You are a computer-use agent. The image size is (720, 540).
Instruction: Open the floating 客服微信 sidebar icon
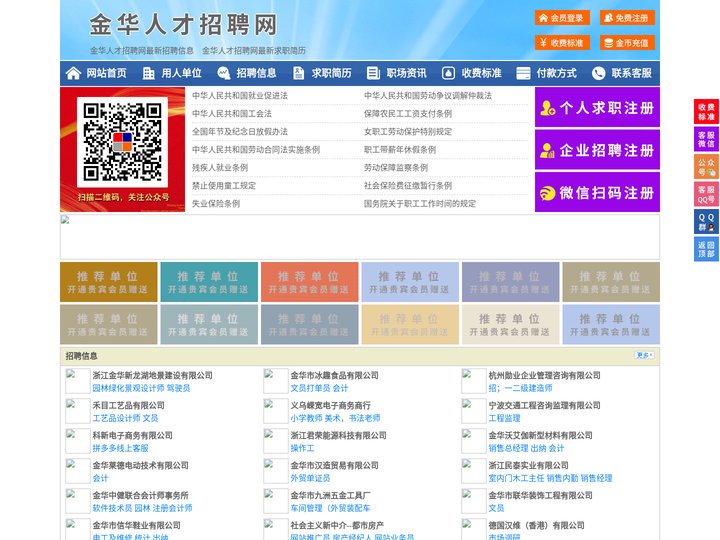[x=706, y=139]
